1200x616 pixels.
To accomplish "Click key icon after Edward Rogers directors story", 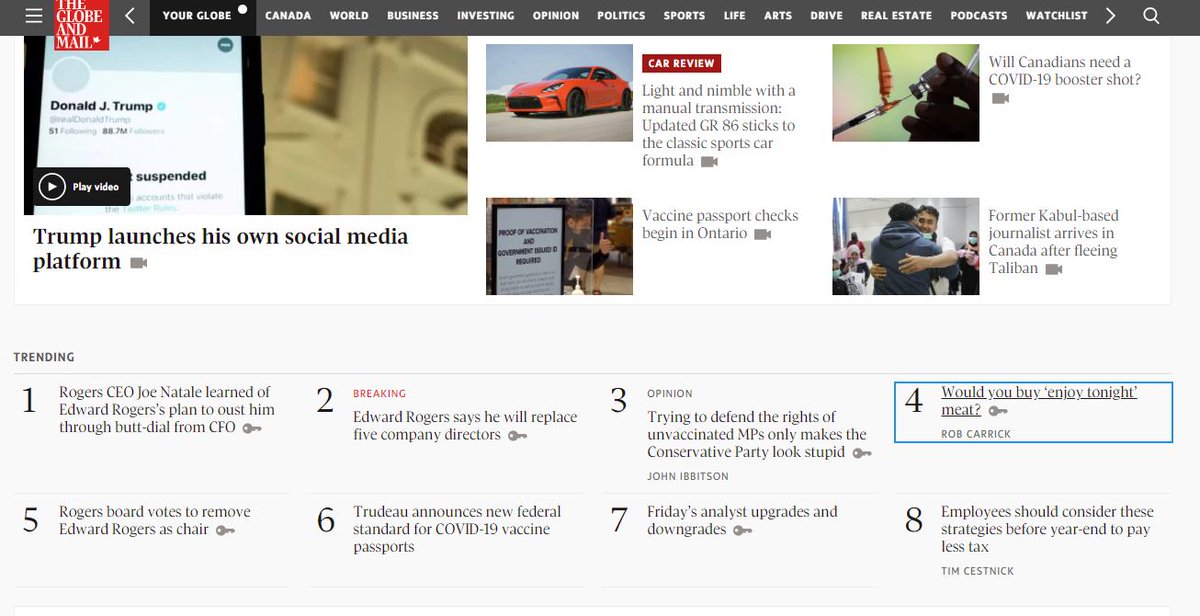I will [517, 436].
